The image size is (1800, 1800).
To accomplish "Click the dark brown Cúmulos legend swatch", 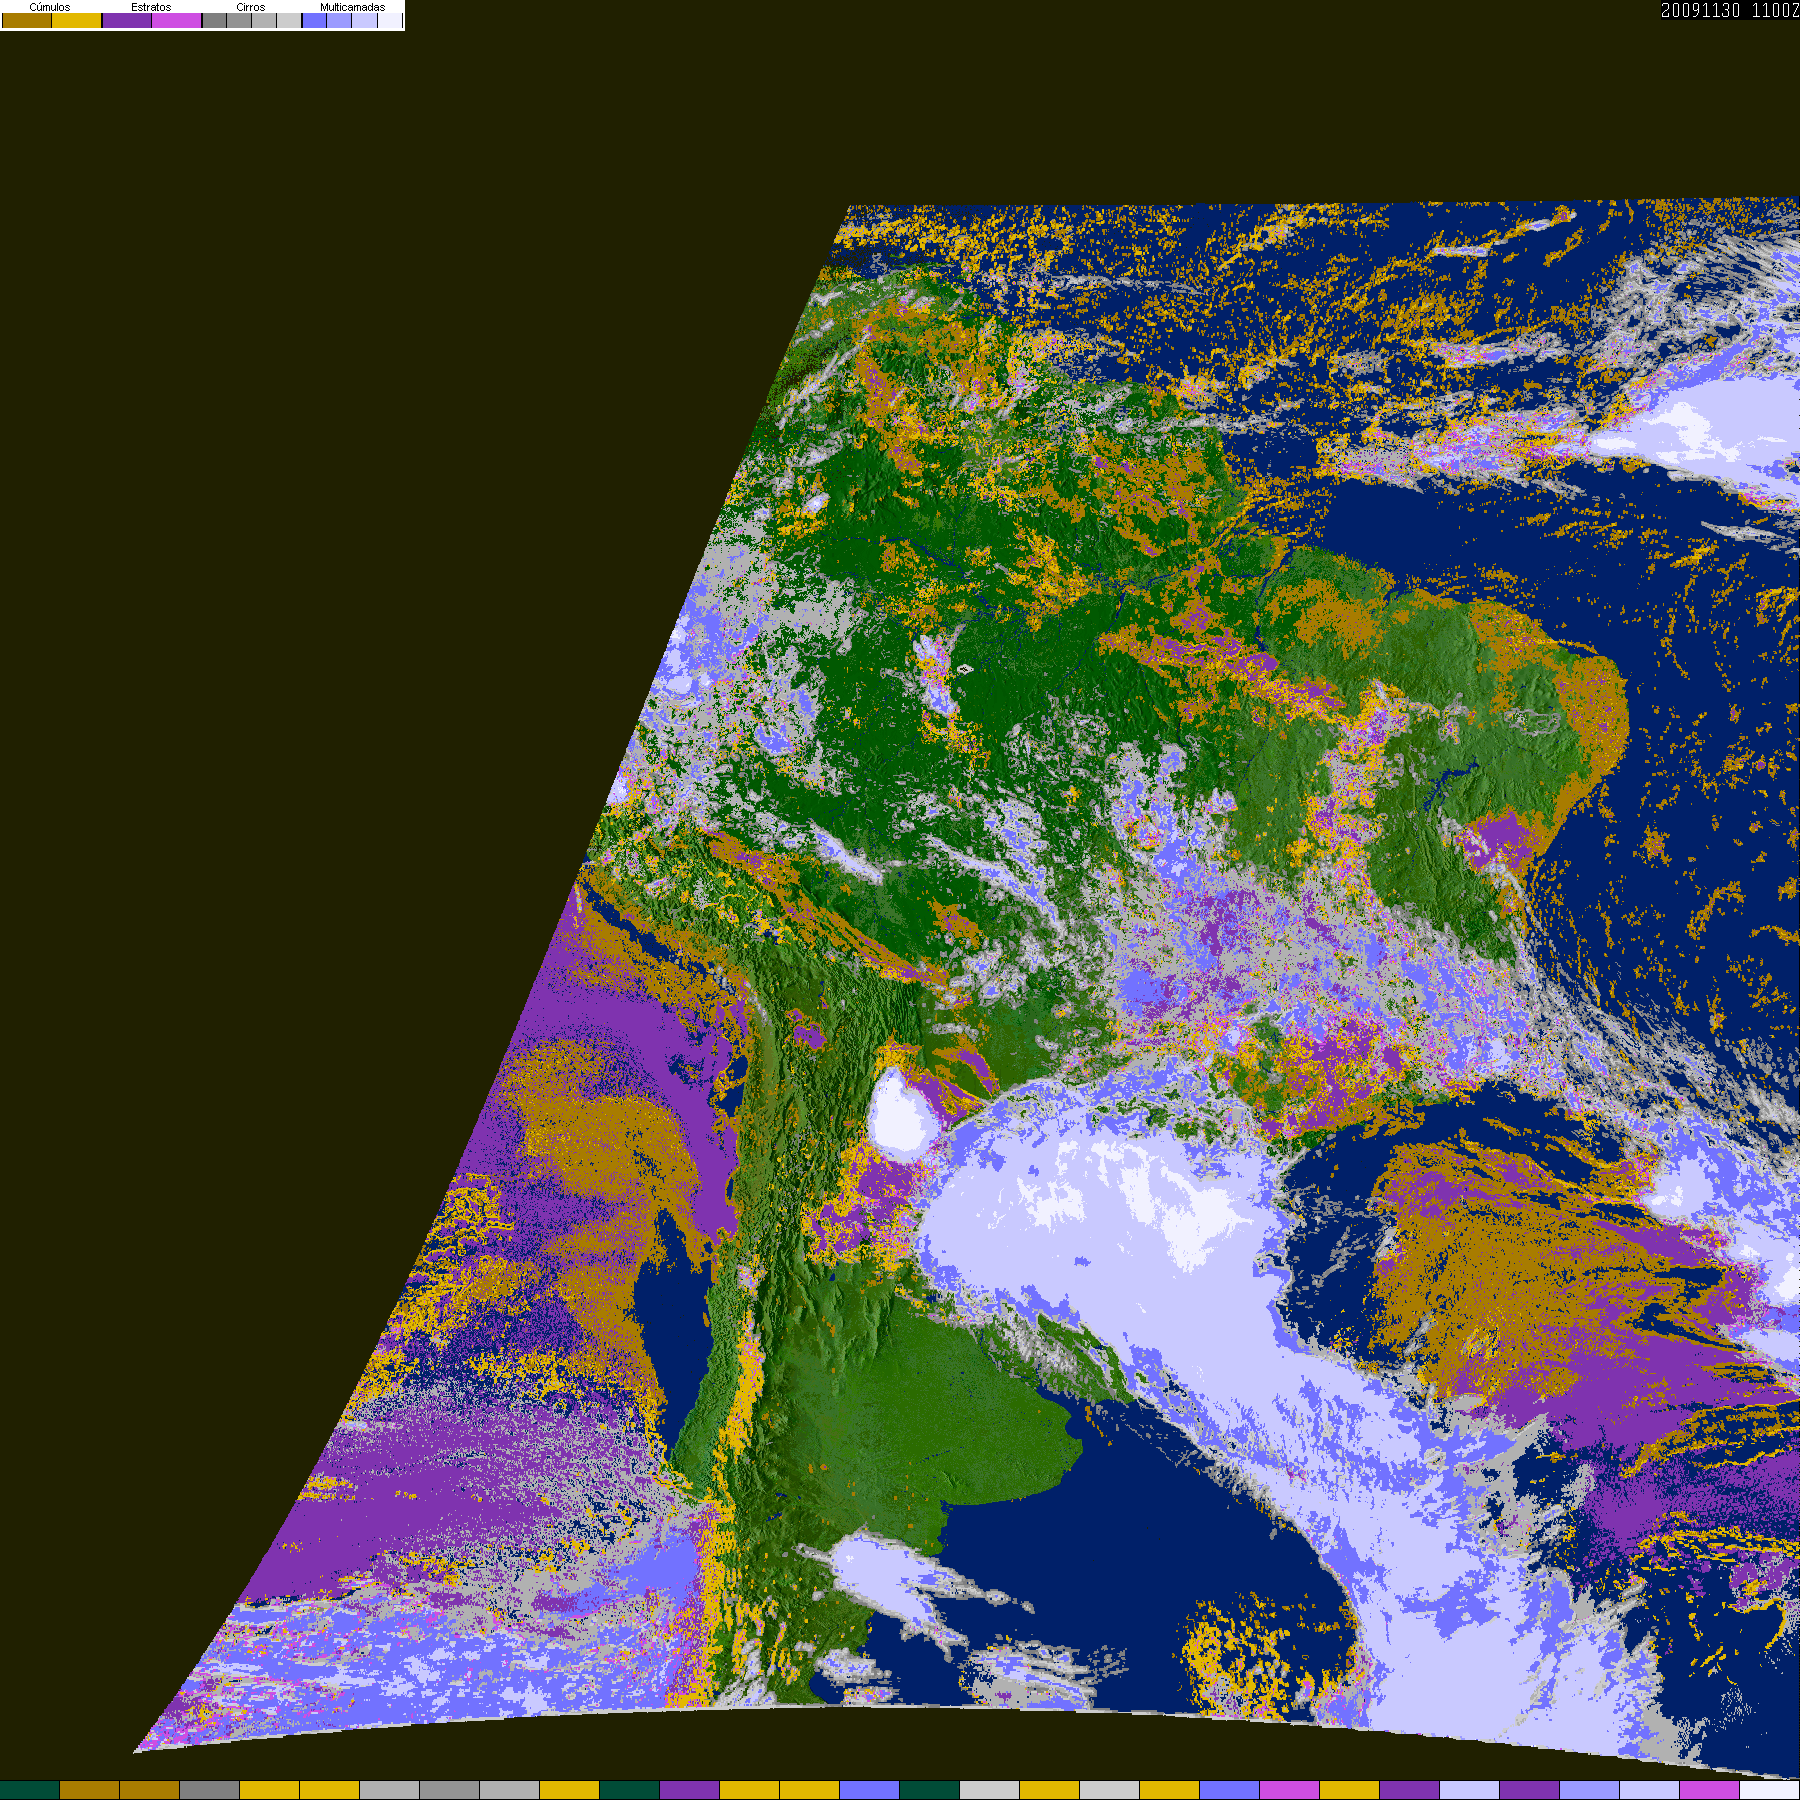I will click(x=27, y=20).
